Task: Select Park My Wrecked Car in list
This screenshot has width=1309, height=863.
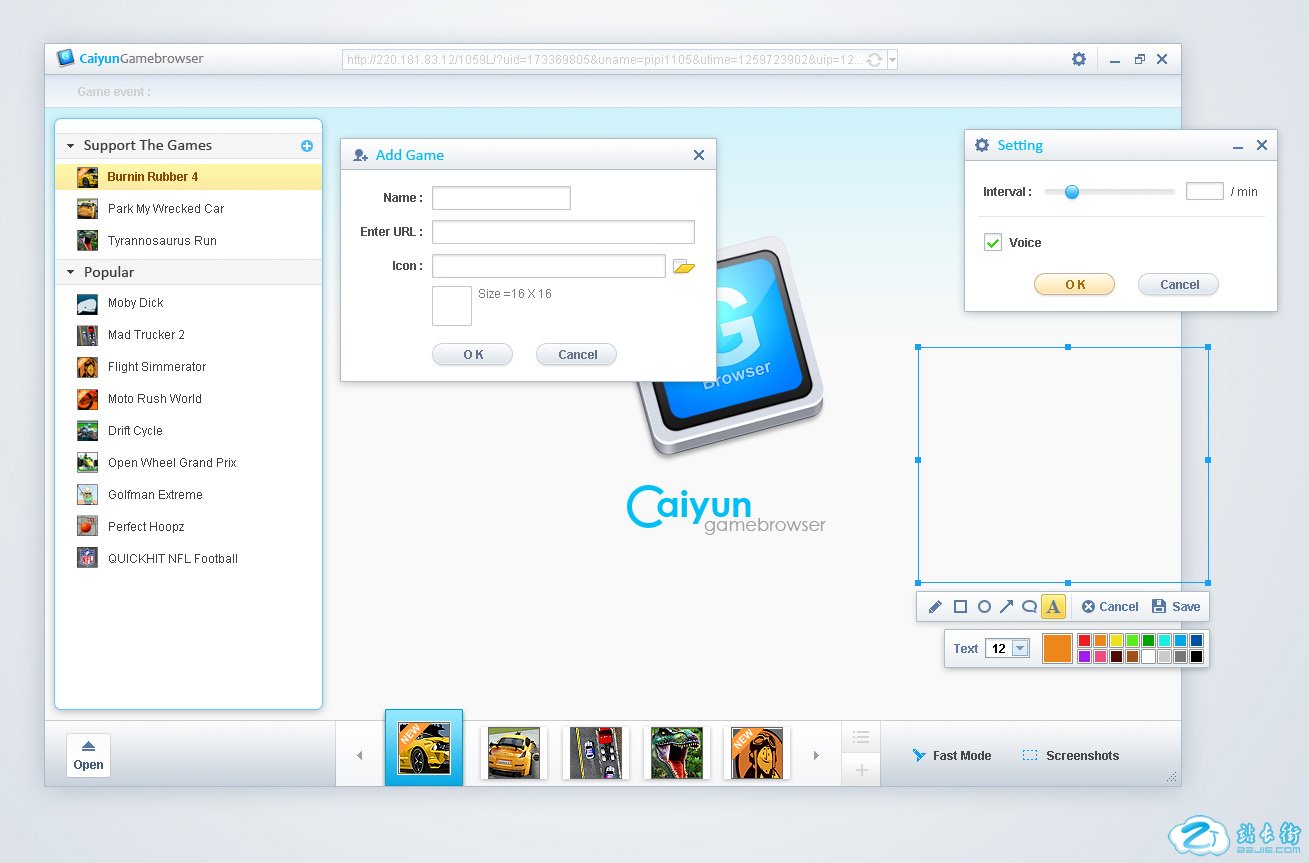Action: (x=189, y=209)
